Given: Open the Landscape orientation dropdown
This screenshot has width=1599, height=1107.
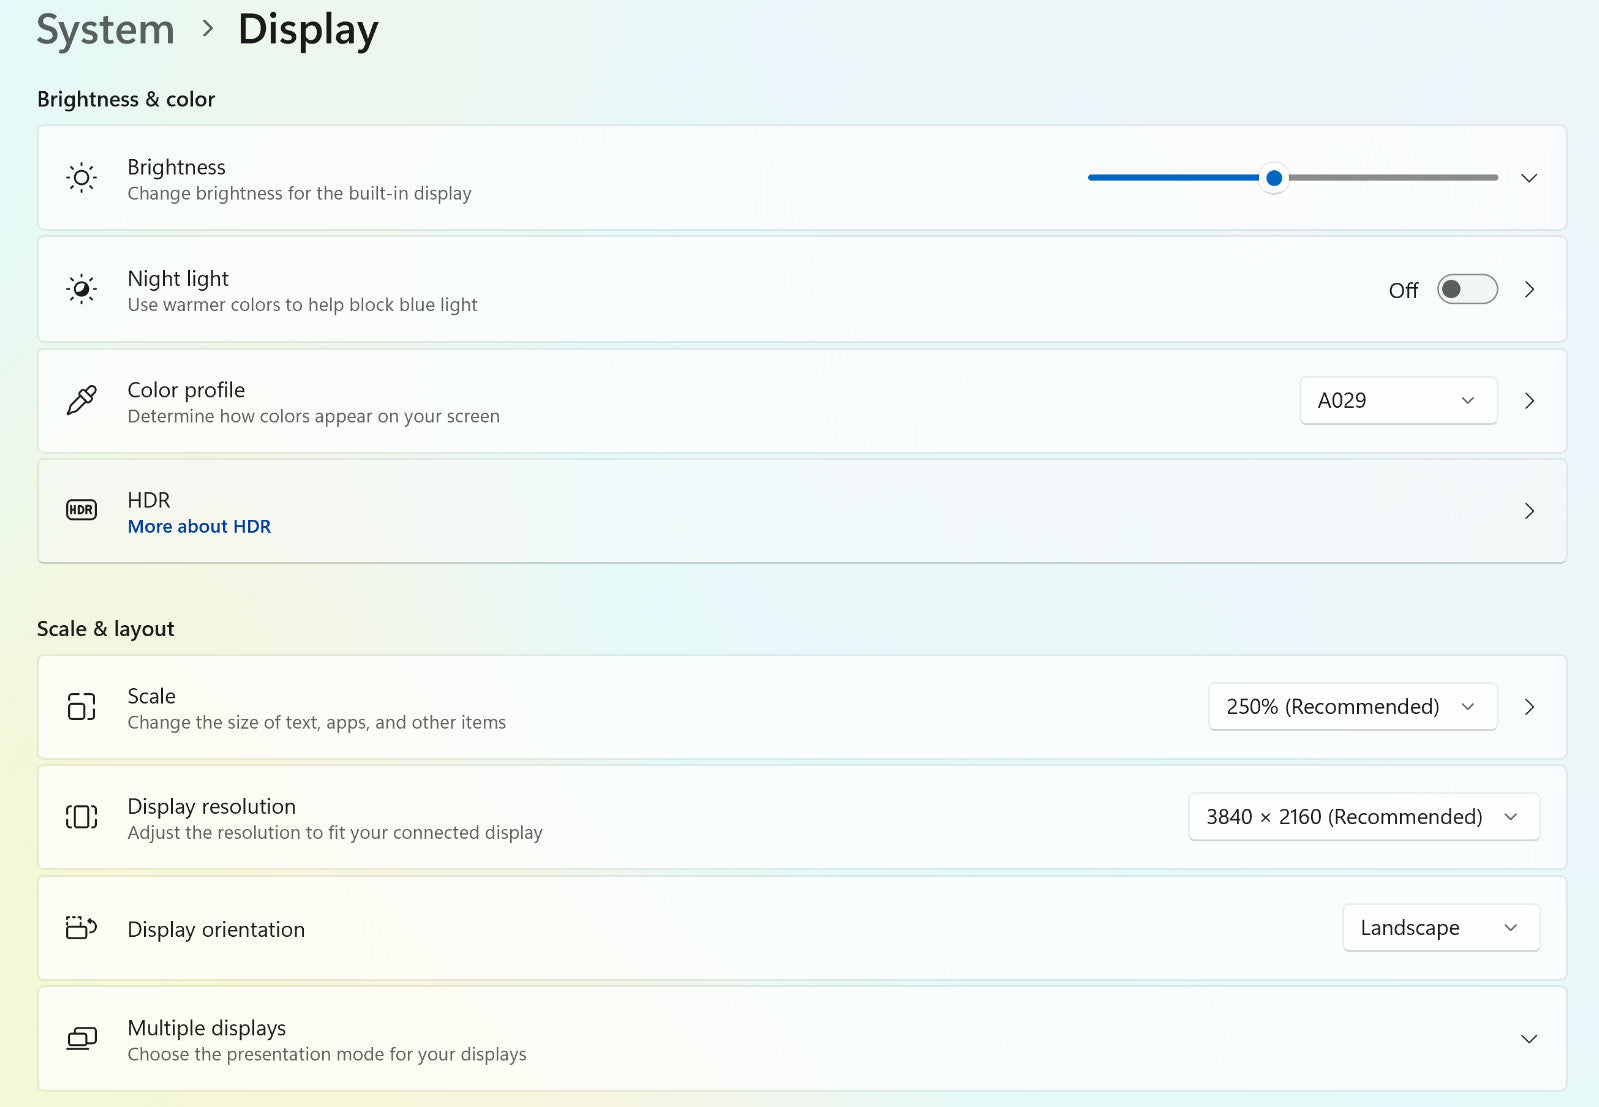Looking at the screenshot, I should (1440, 928).
